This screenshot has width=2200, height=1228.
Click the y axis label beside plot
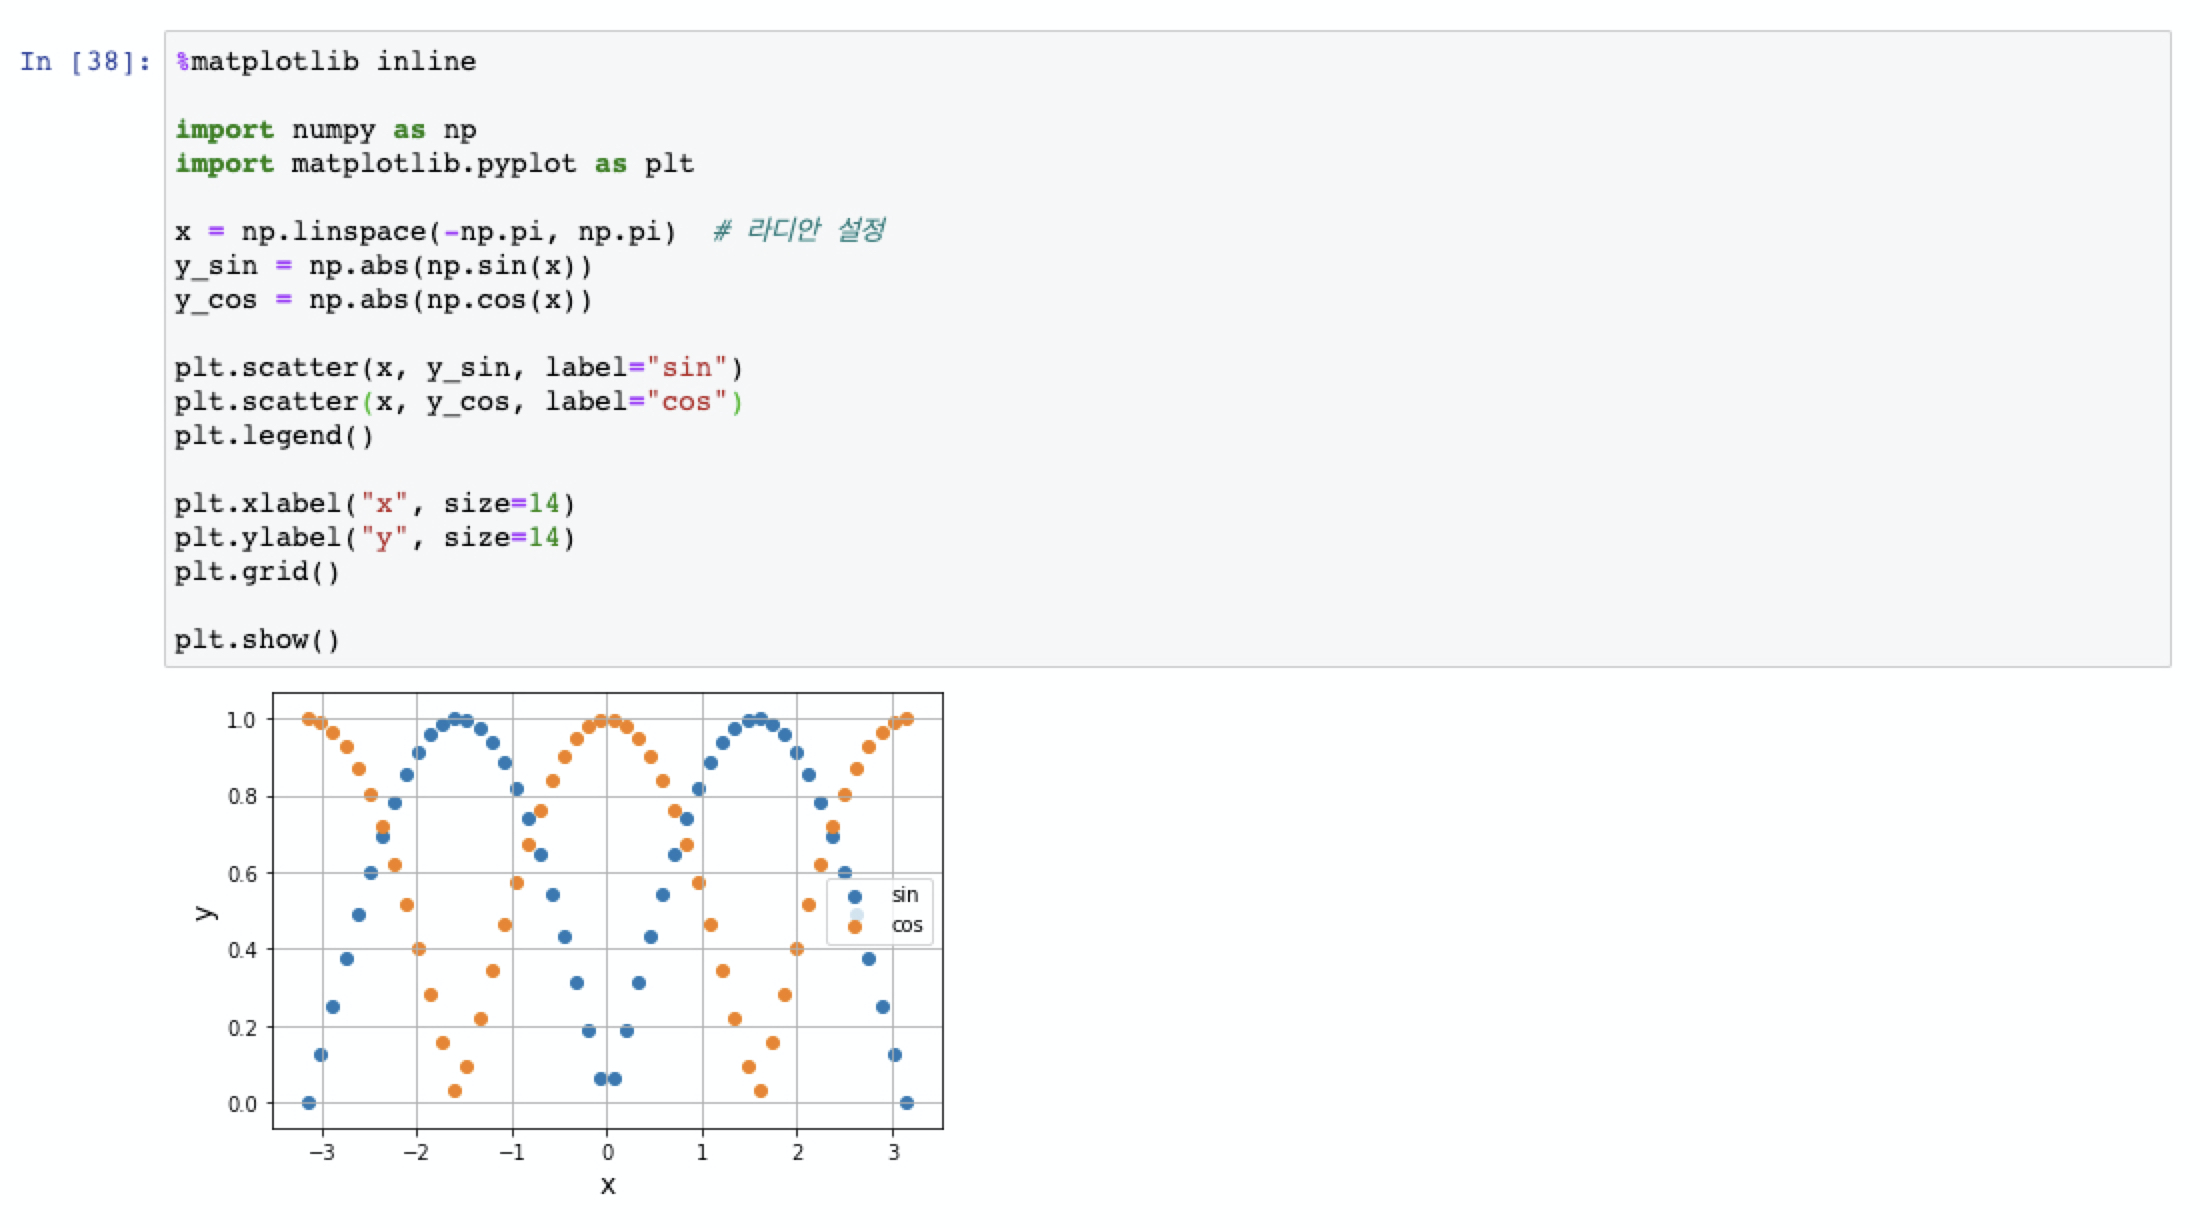coord(205,912)
